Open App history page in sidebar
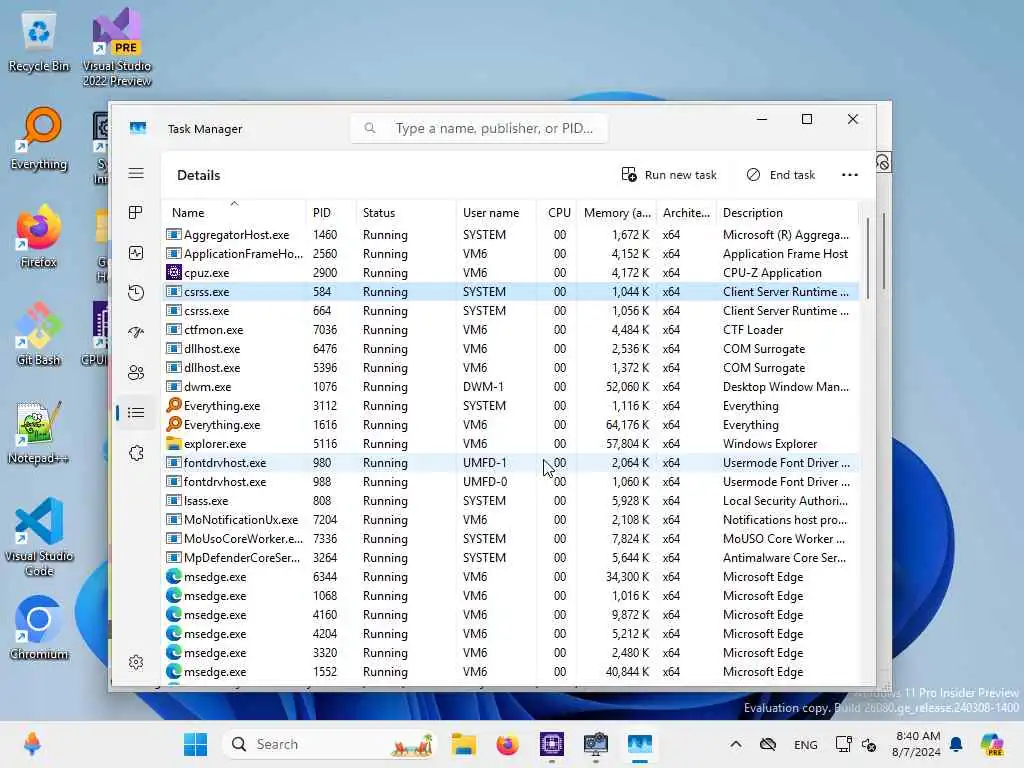Screen dimensions: 1024x768 pos(136,293)
